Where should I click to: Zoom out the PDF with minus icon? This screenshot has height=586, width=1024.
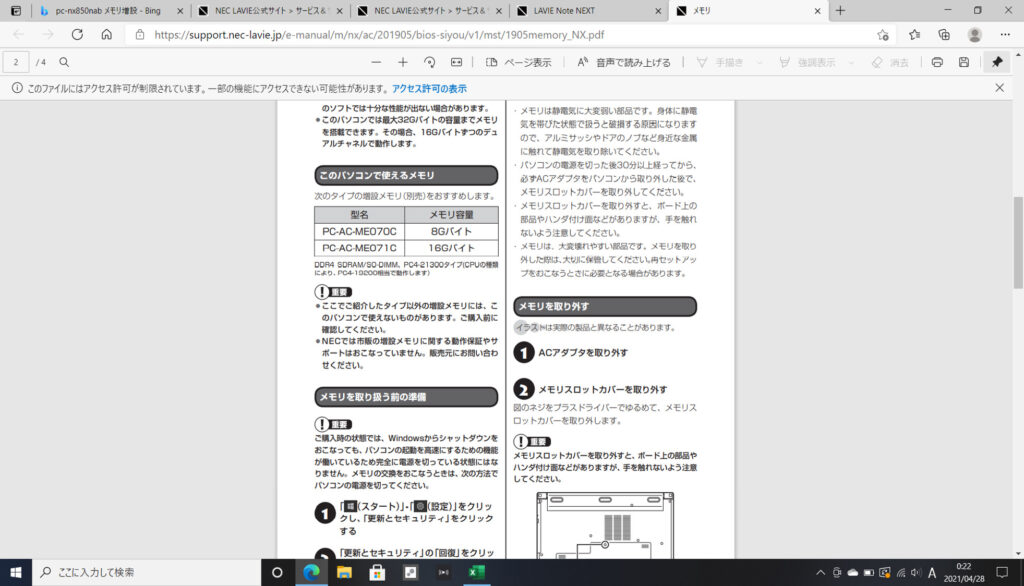(377, 62)
